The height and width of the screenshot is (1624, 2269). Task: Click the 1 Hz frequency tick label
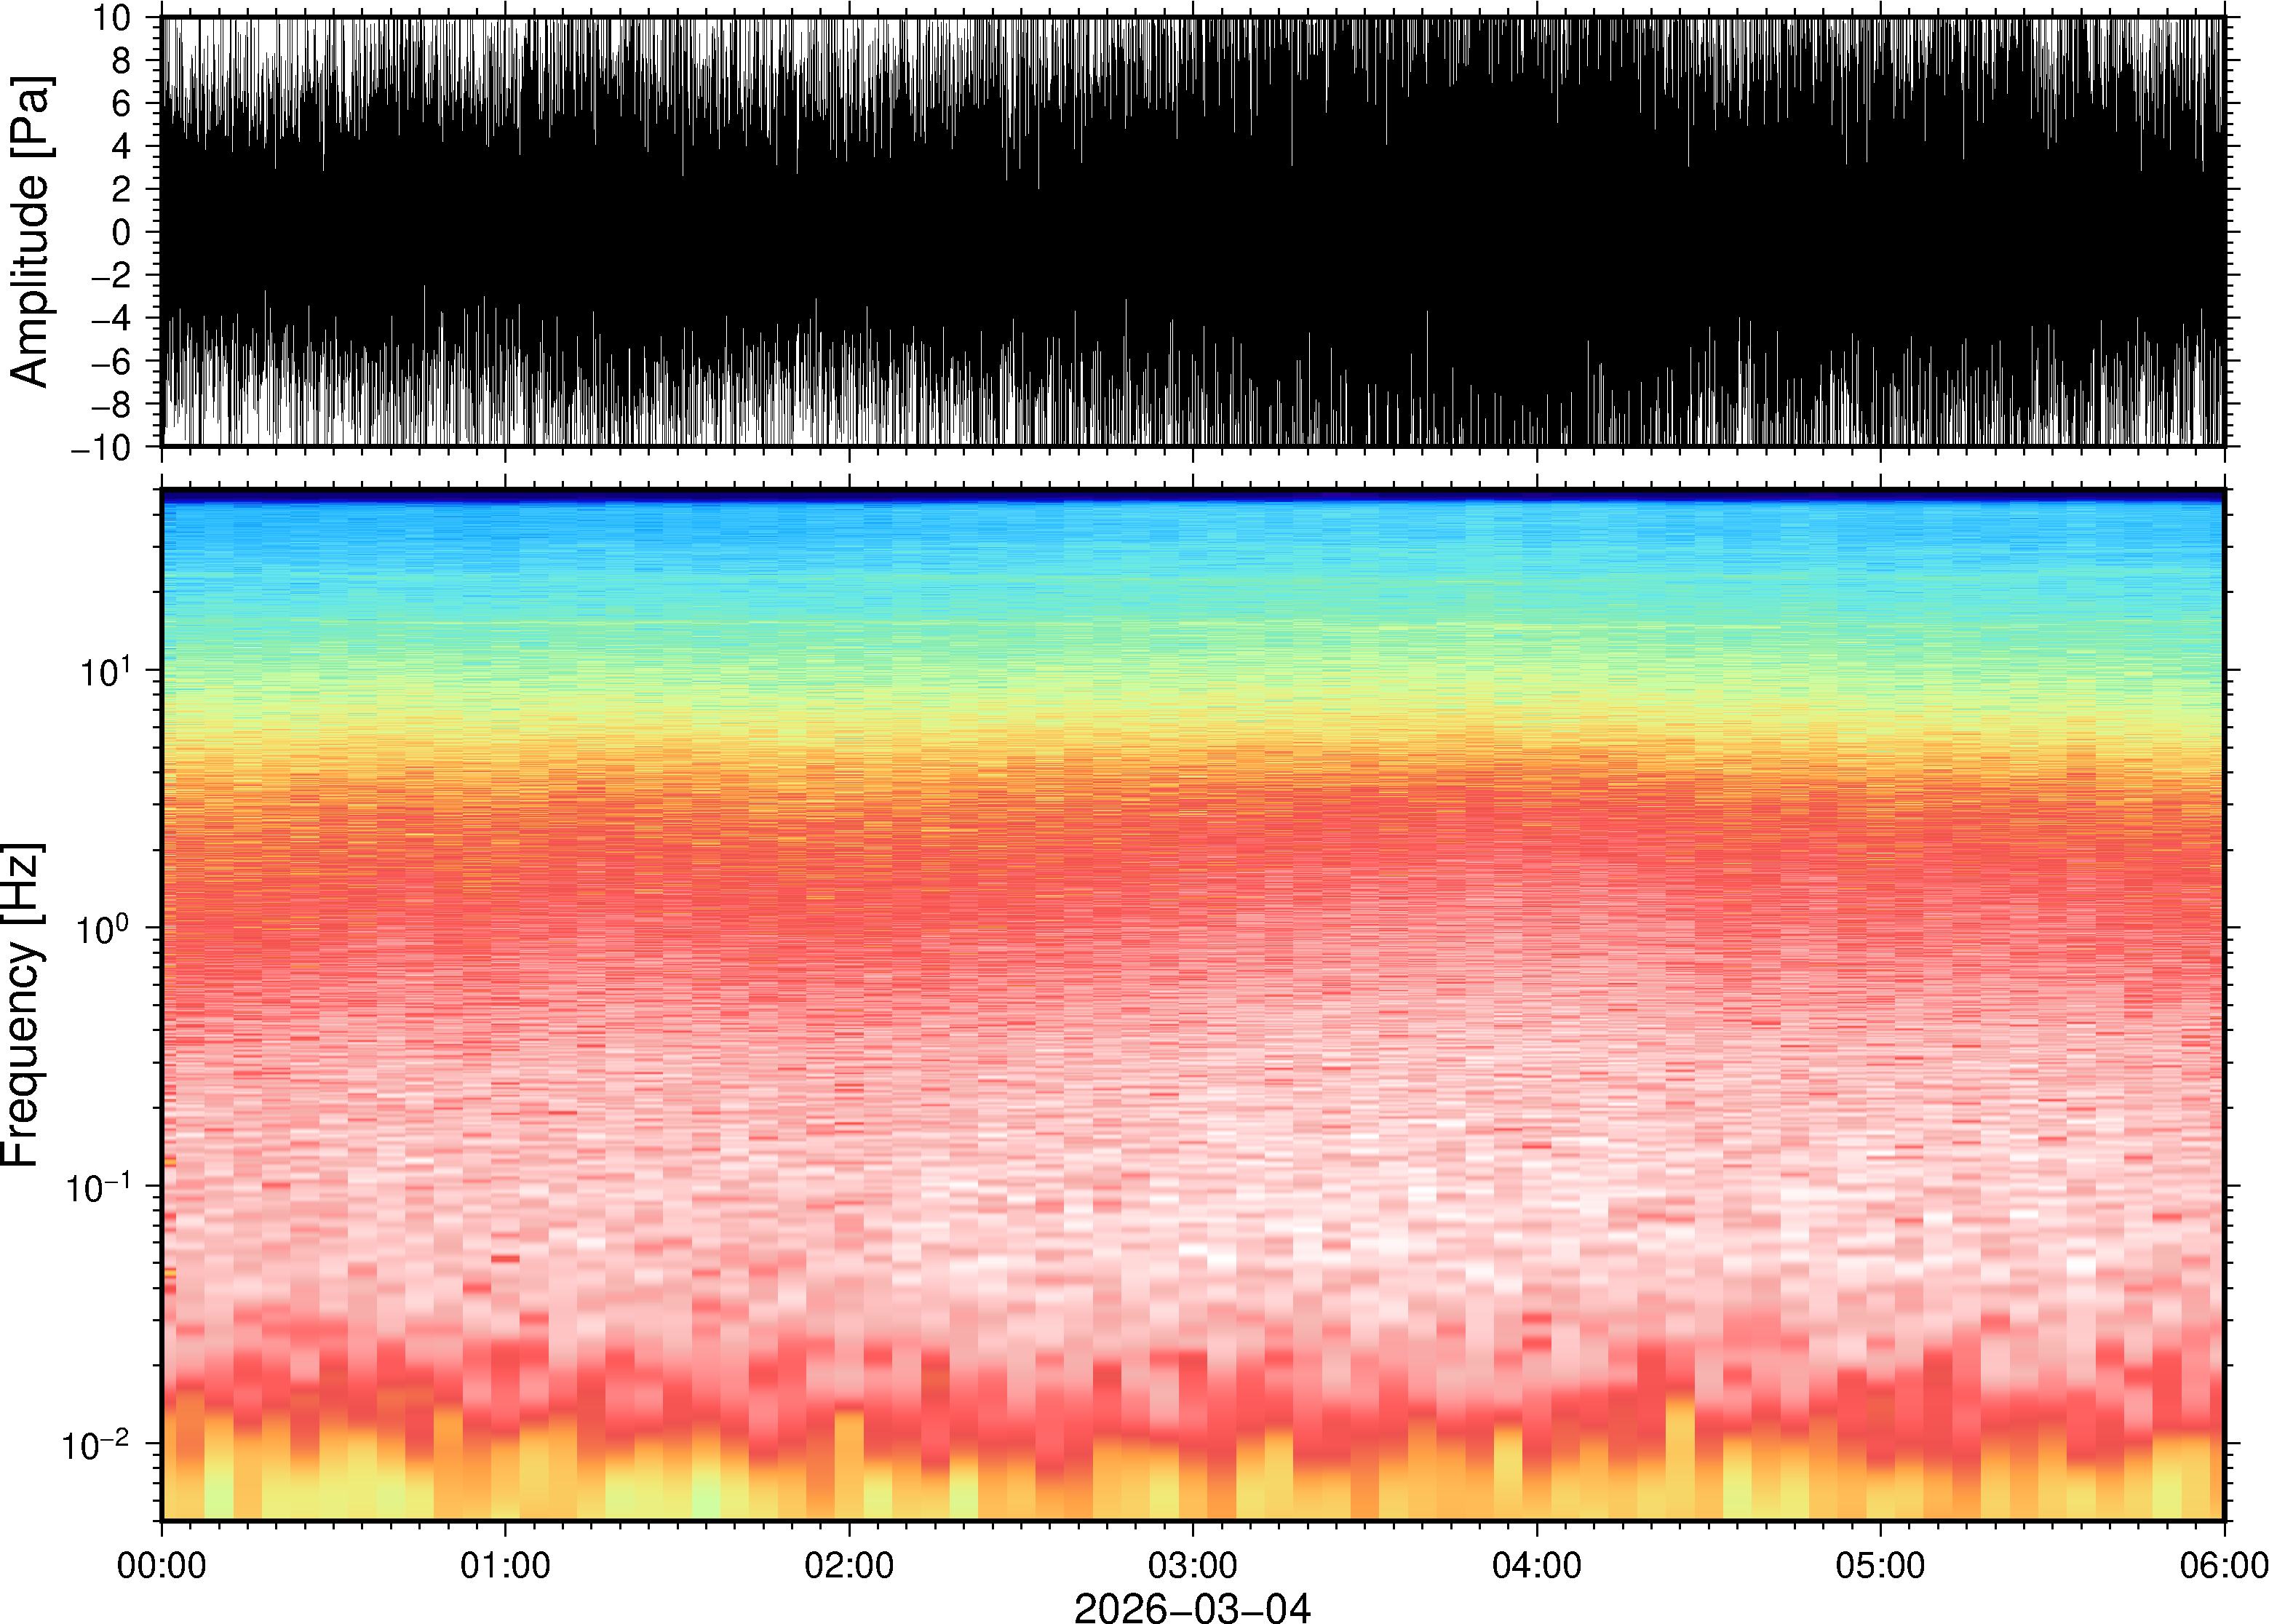tap(103, 930)
